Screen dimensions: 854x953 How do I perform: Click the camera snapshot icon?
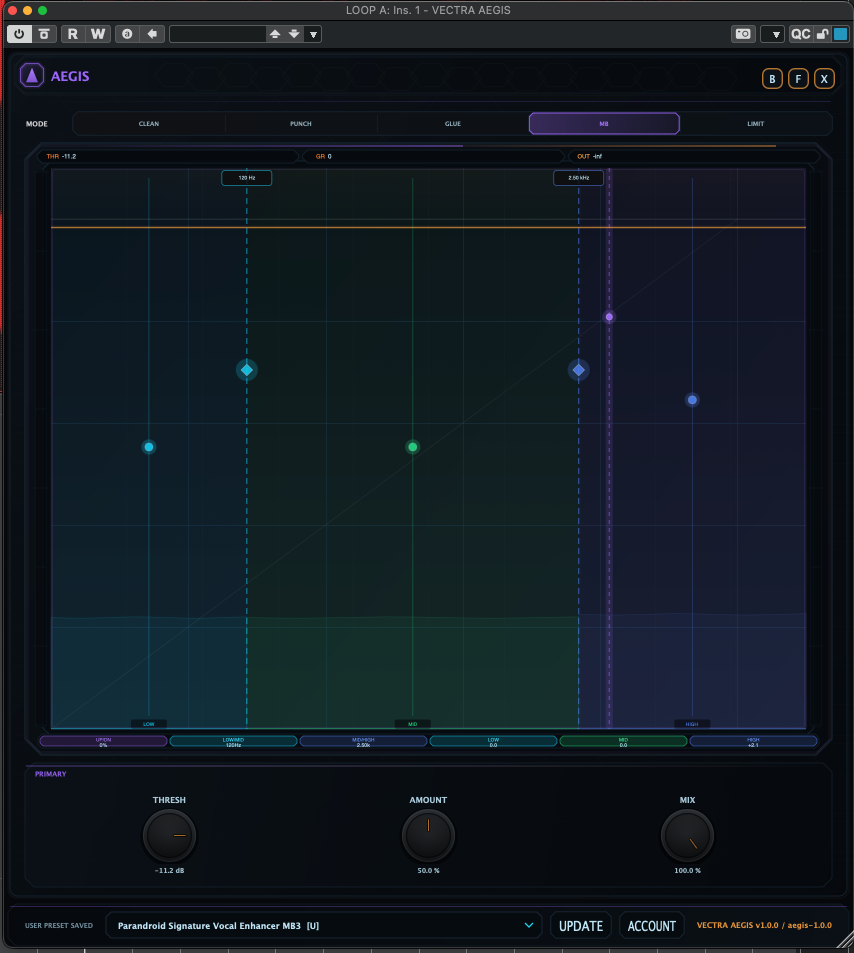(743, 34)
